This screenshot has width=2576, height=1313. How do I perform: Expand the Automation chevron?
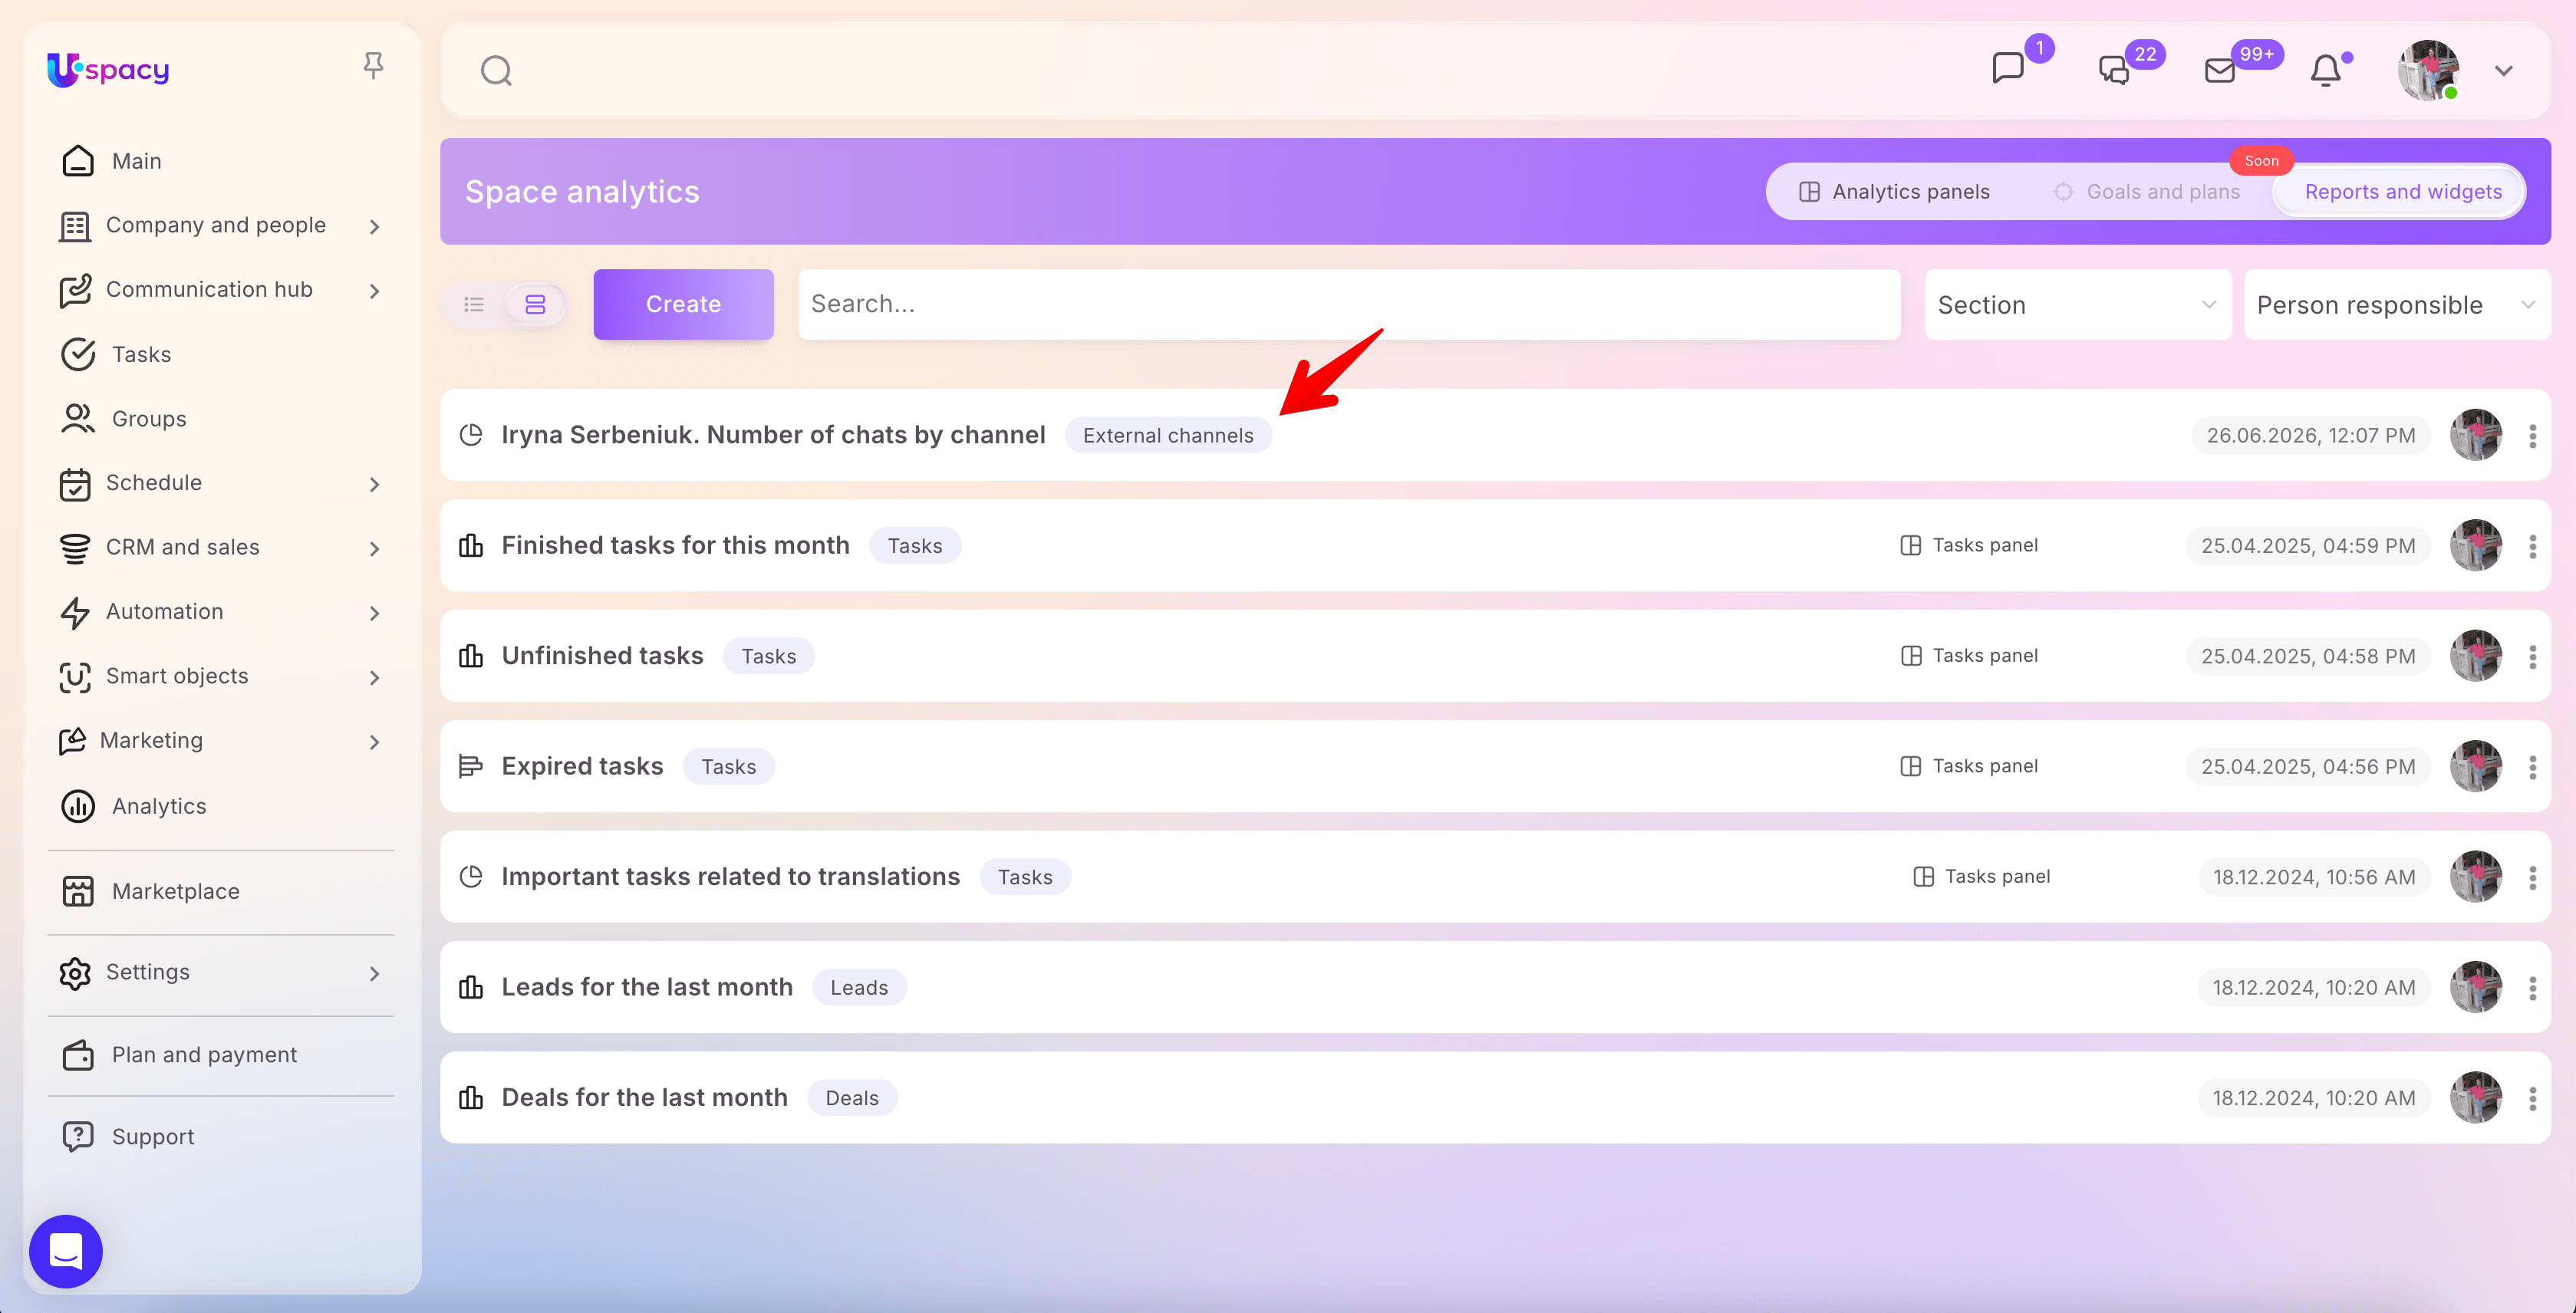tap(374, 613)
